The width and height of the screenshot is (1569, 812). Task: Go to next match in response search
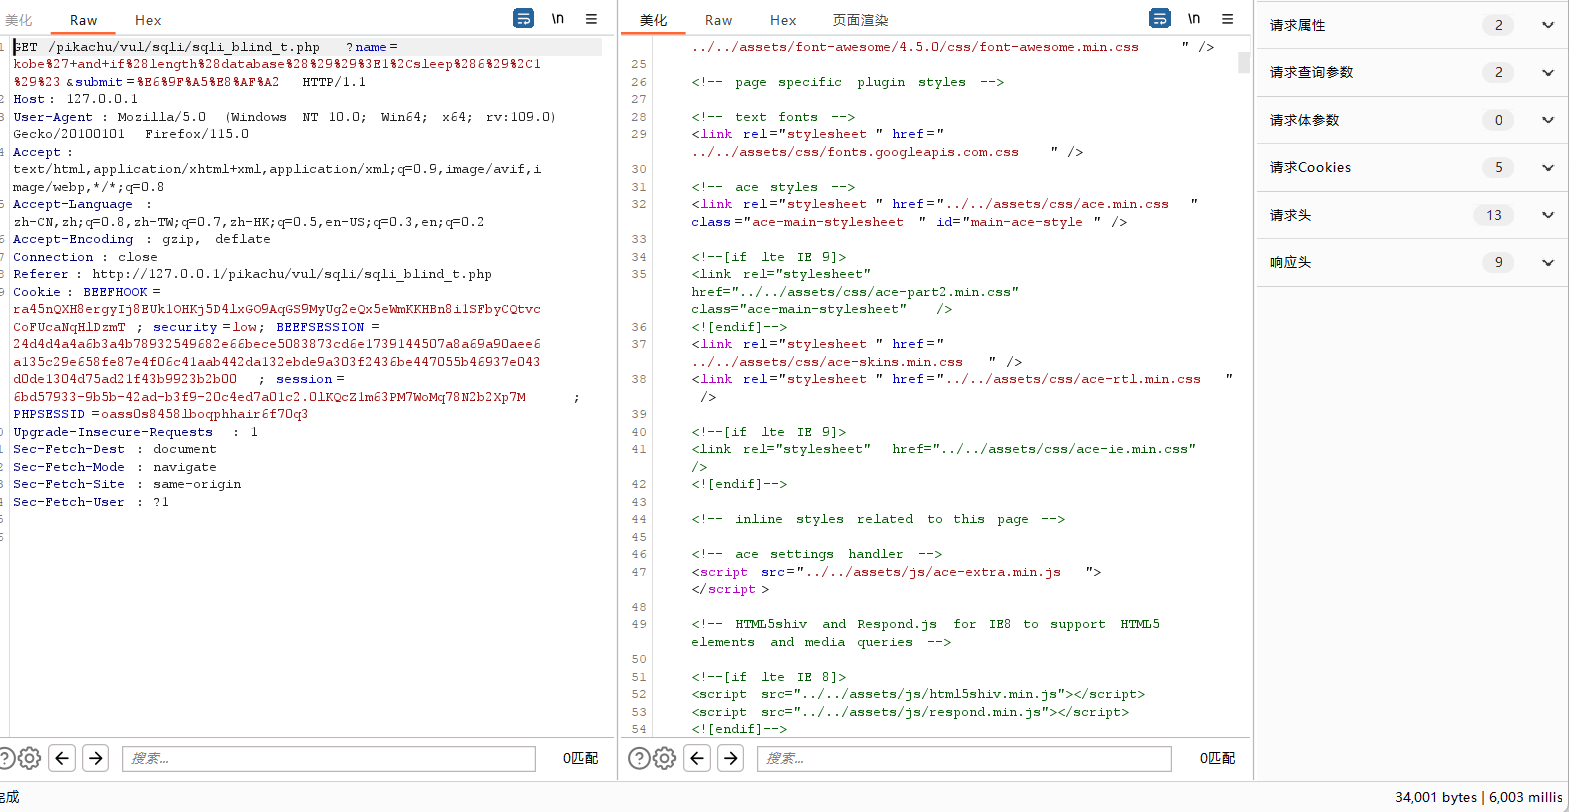(731, 758)
